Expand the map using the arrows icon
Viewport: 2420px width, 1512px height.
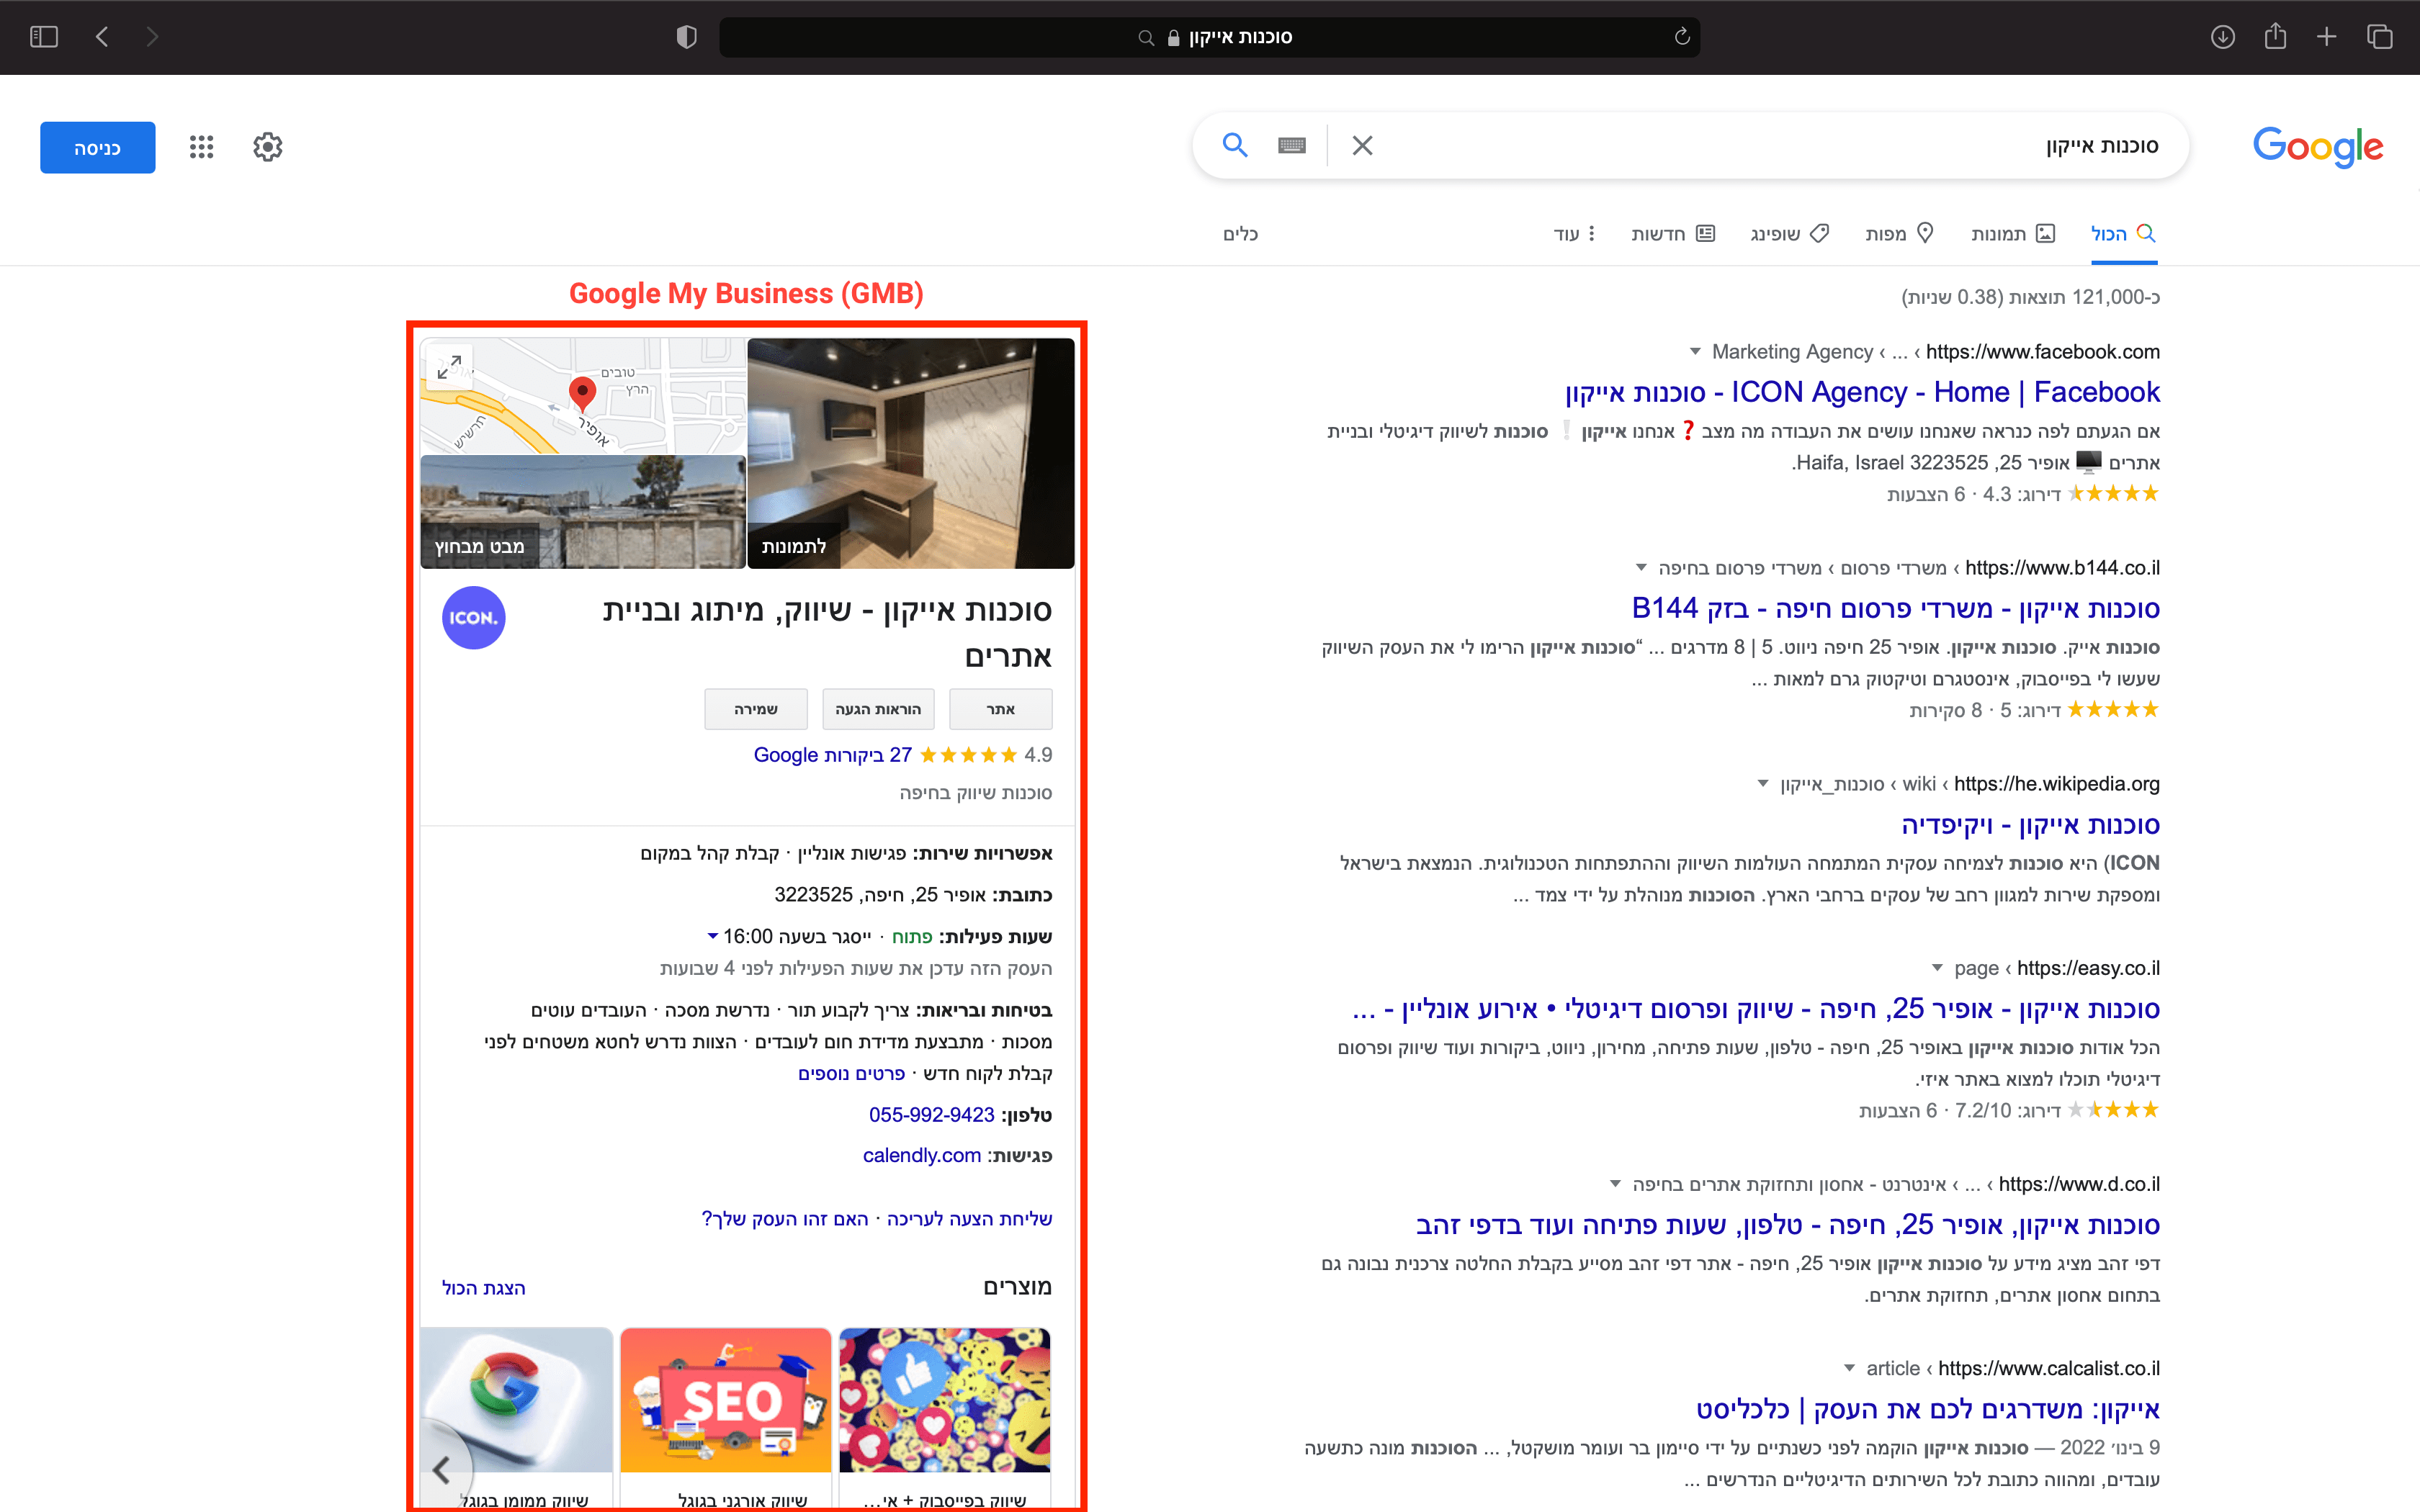tap(449, 367)
